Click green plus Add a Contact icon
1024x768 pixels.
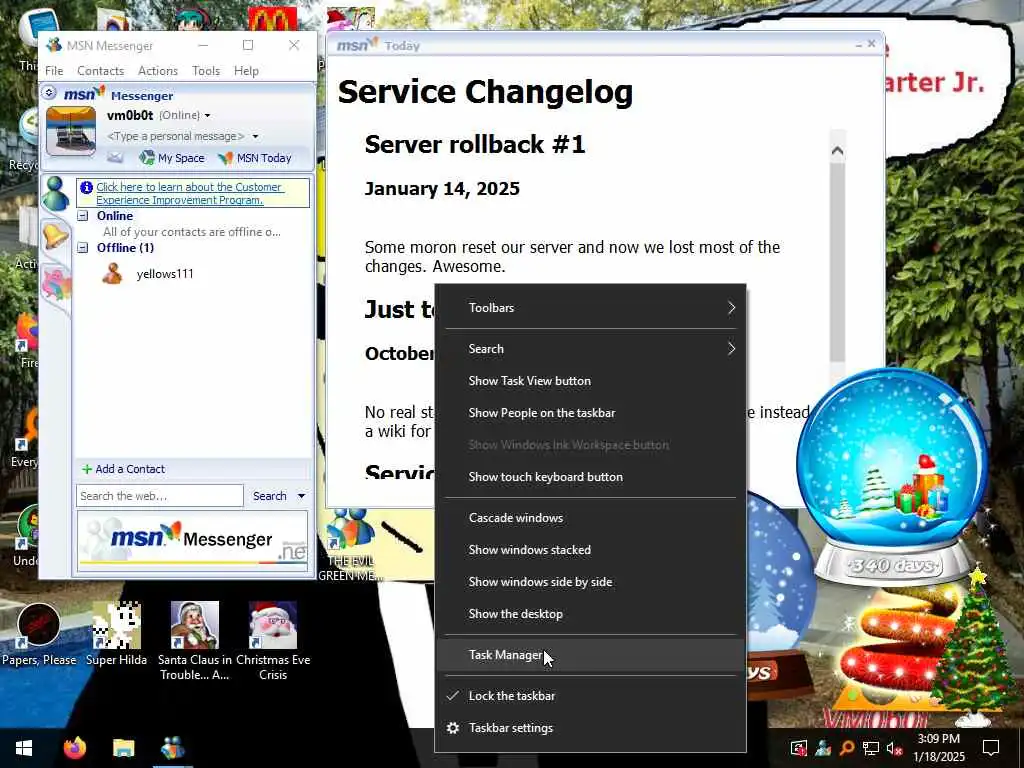(x=87, y=469)
